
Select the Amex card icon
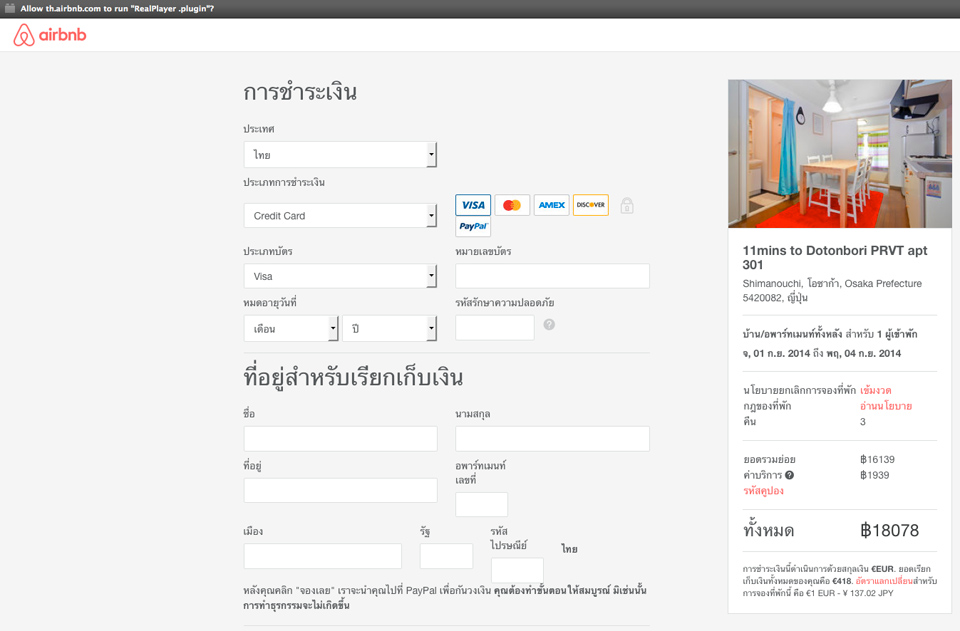coord(551,205)
